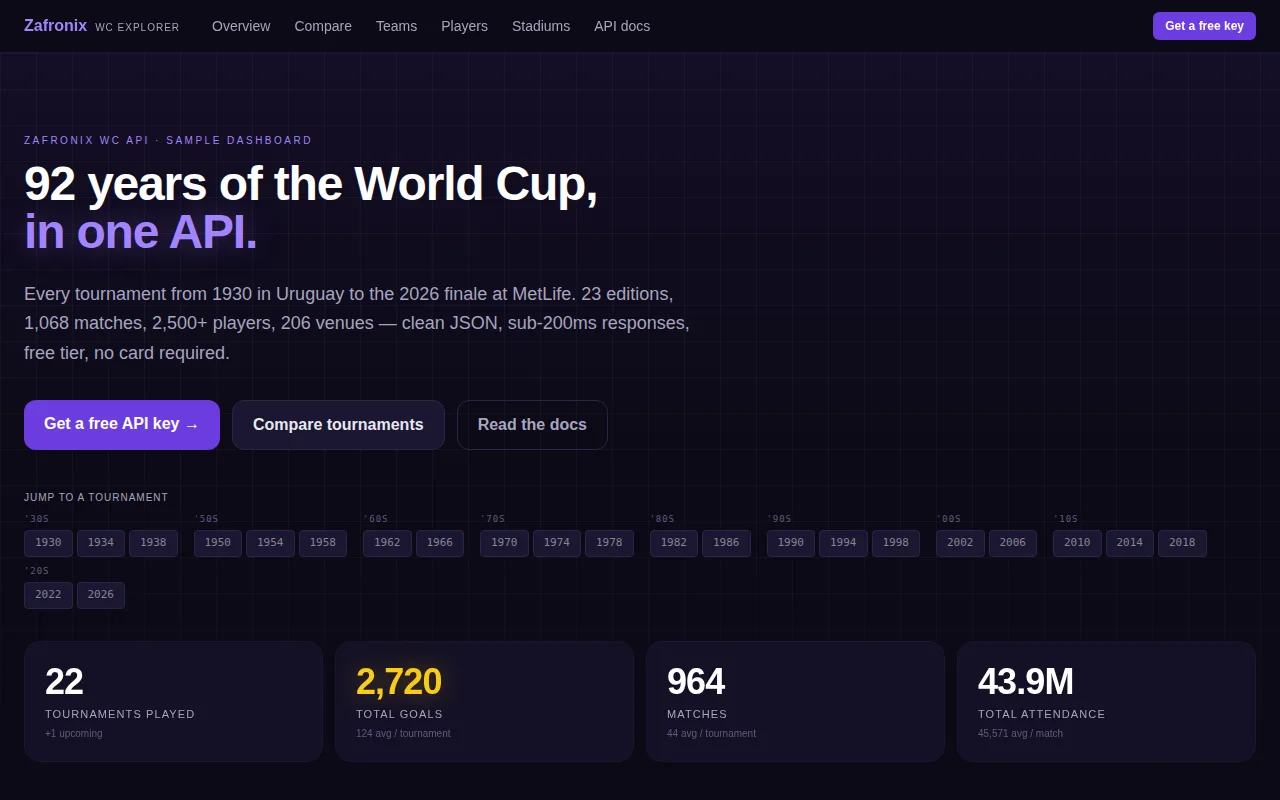This screenshot has width=1280, height=800.
Task: Click the '92 years of the World Cup' heading
Action: pyautogui.click(x=311, y=184)
